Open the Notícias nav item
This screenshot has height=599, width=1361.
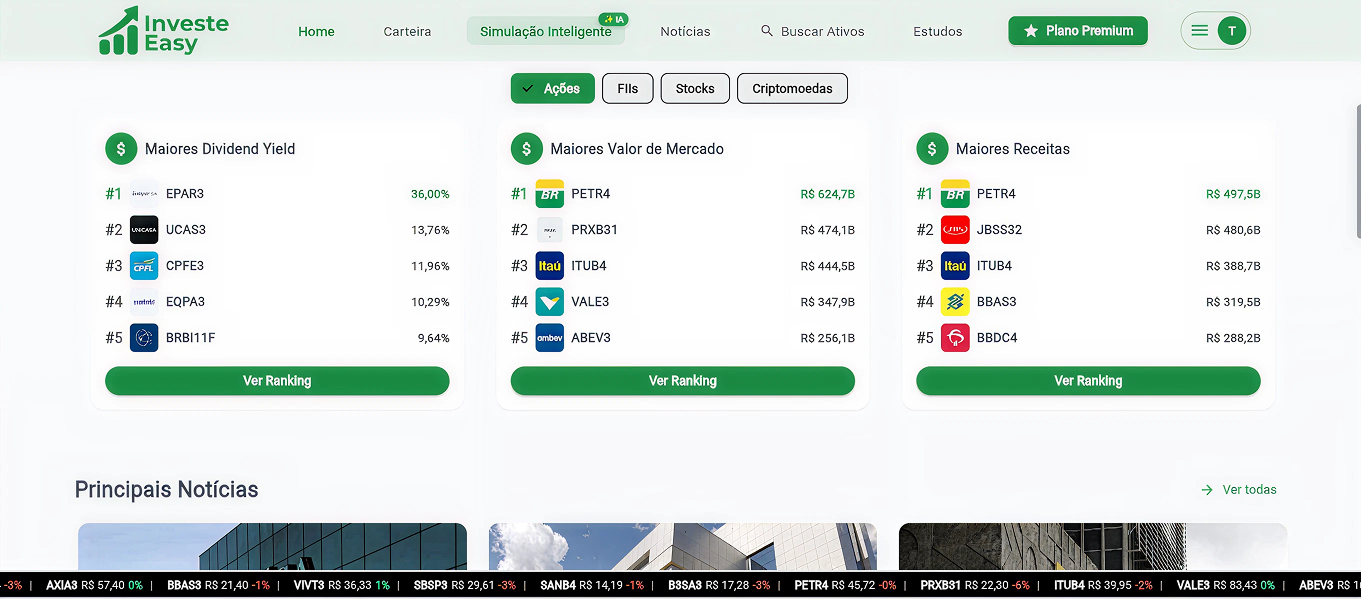point(685,31)
